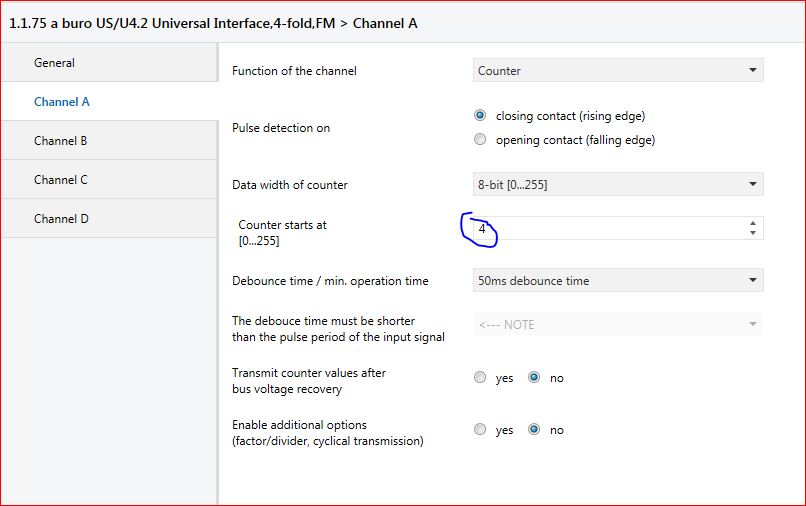This screenshot has height=506, width=806.
Task: Switch to the Channel B tab
Action: click(x=61, y=141)
